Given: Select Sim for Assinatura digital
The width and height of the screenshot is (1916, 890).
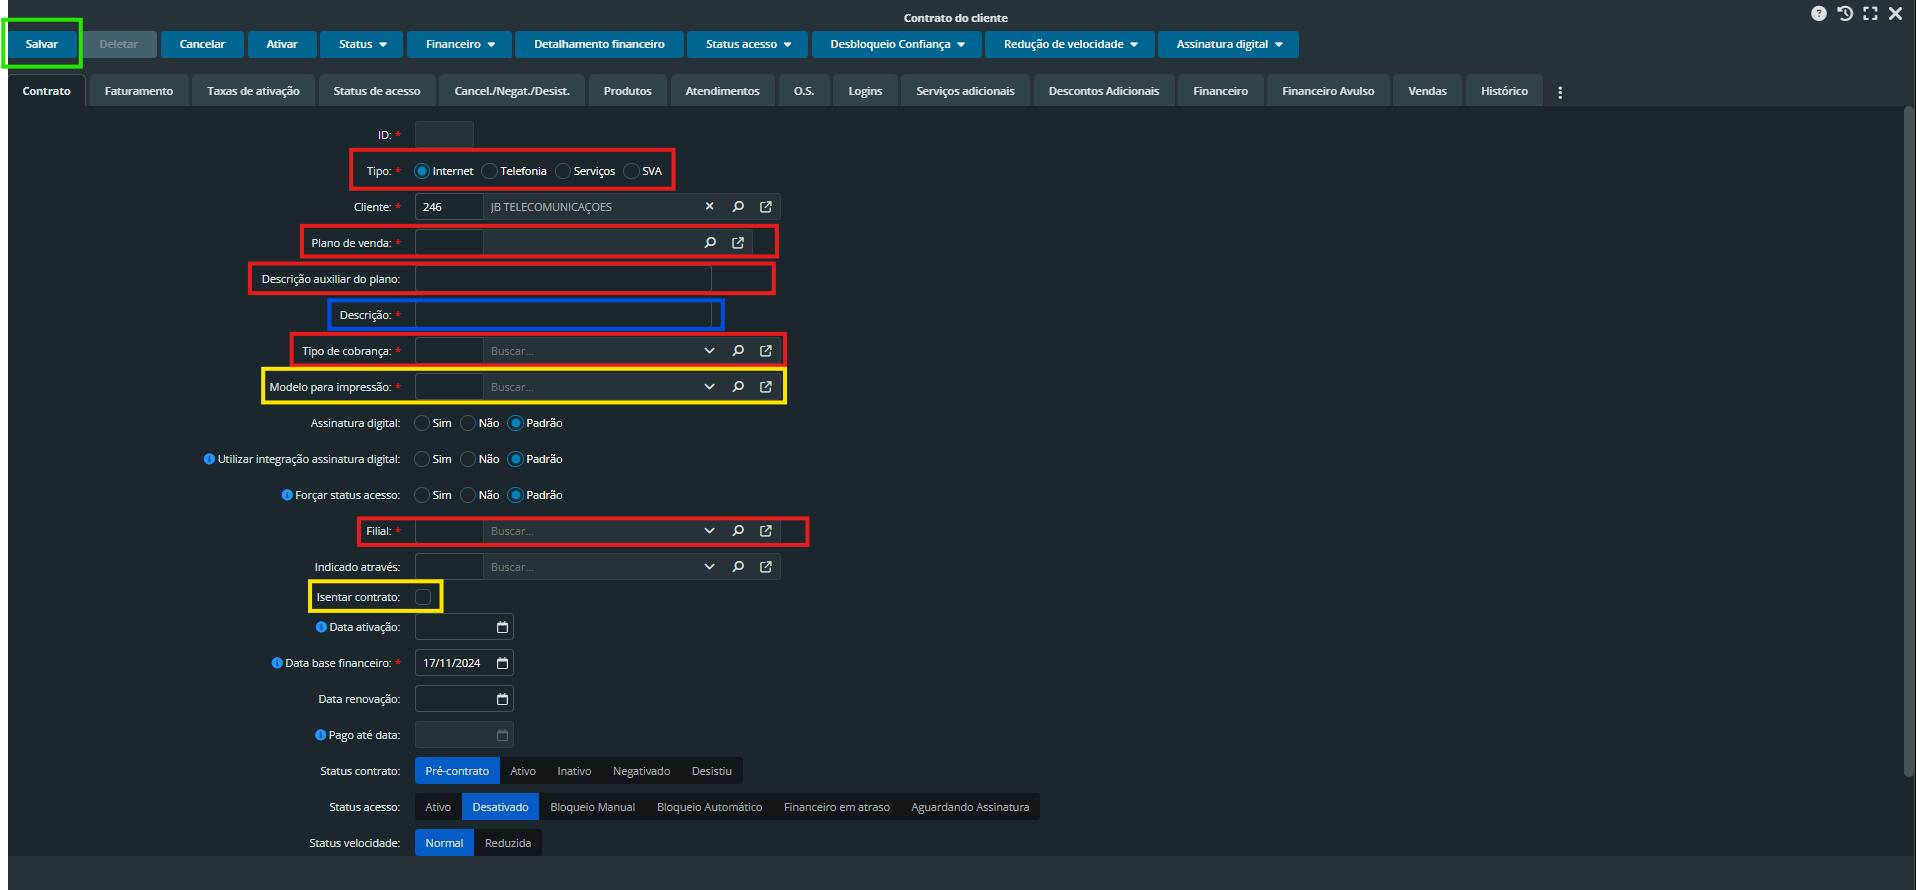Looking at the screenshot, I should click(422, 423).
